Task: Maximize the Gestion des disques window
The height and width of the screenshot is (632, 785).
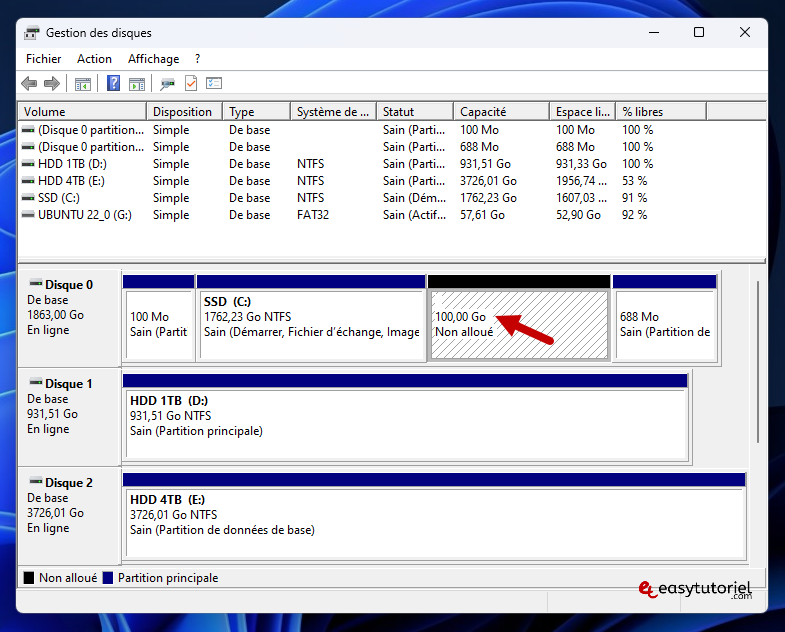Action: (699, 33)
